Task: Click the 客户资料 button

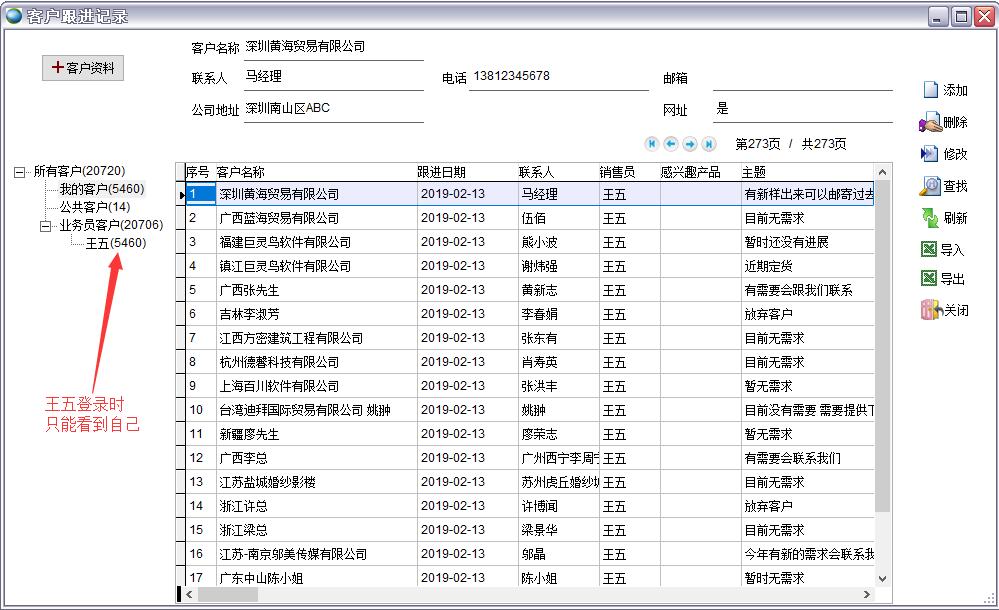Action: (83, 67)
